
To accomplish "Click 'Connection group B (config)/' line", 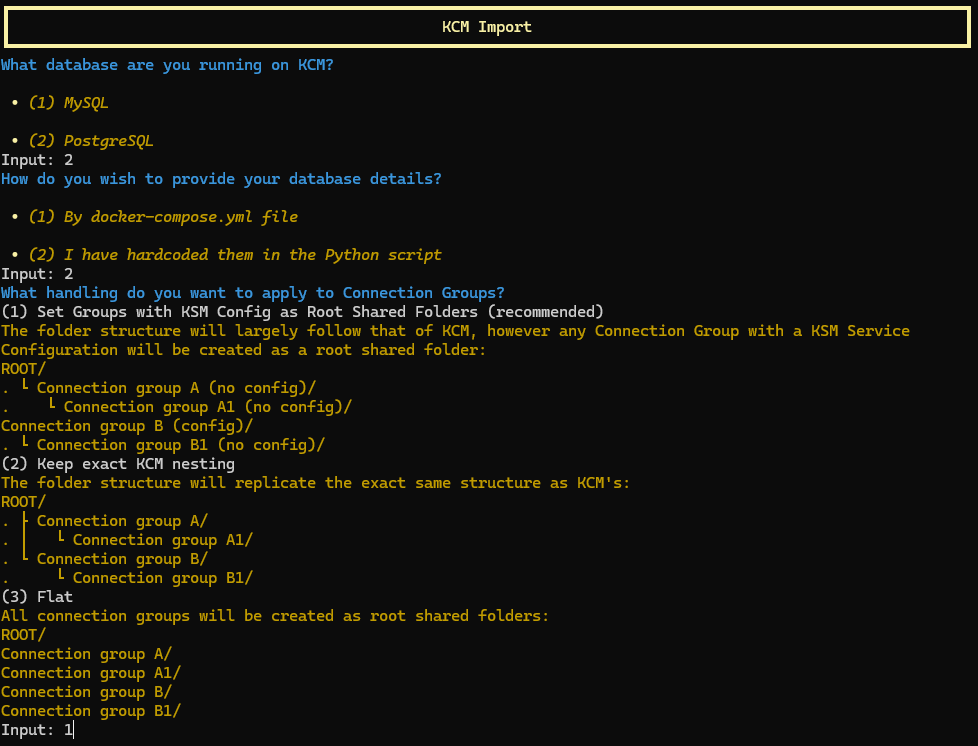I will click(x=127, y=426).
